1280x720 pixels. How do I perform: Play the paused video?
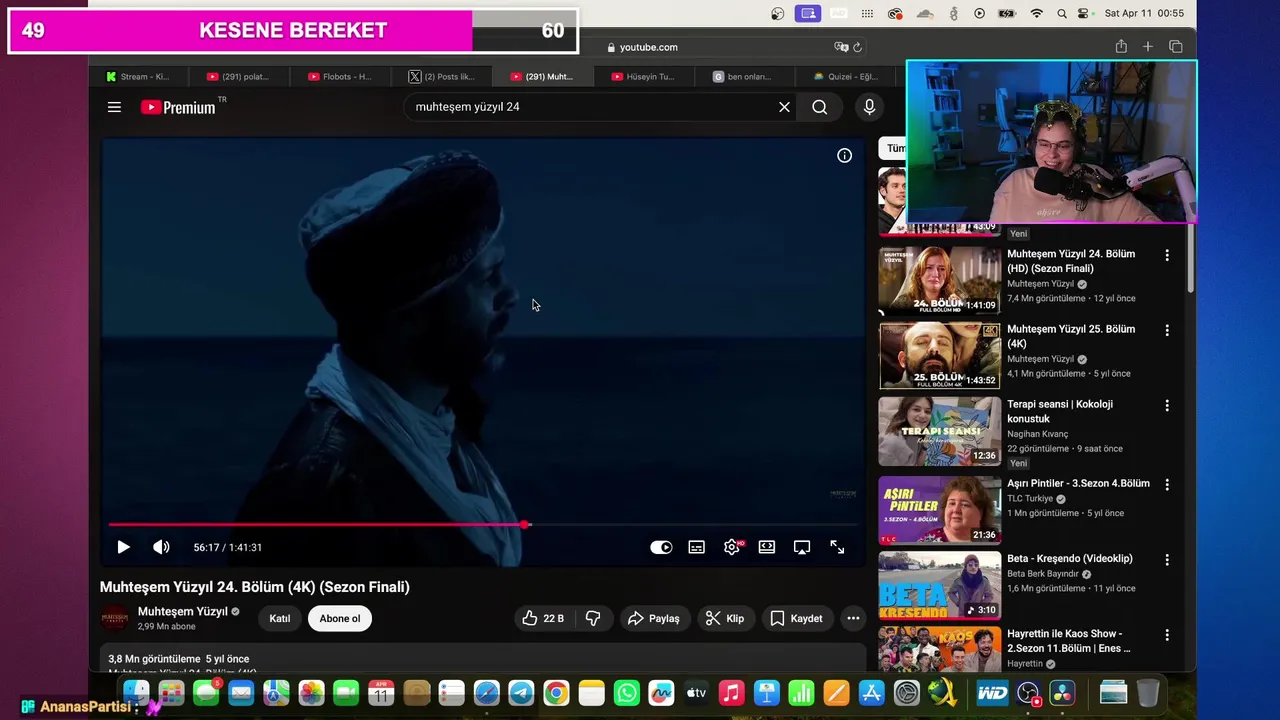123,547
